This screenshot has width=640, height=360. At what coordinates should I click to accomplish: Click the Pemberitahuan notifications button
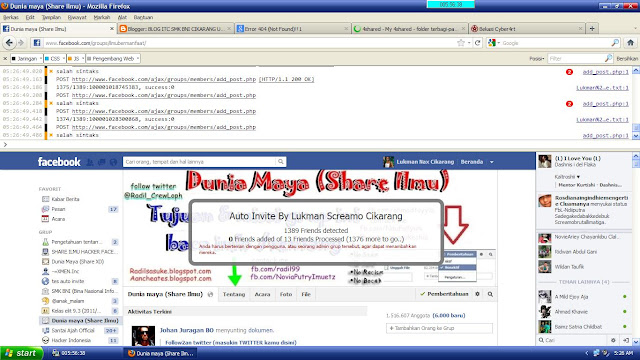[x=444, y=294]
